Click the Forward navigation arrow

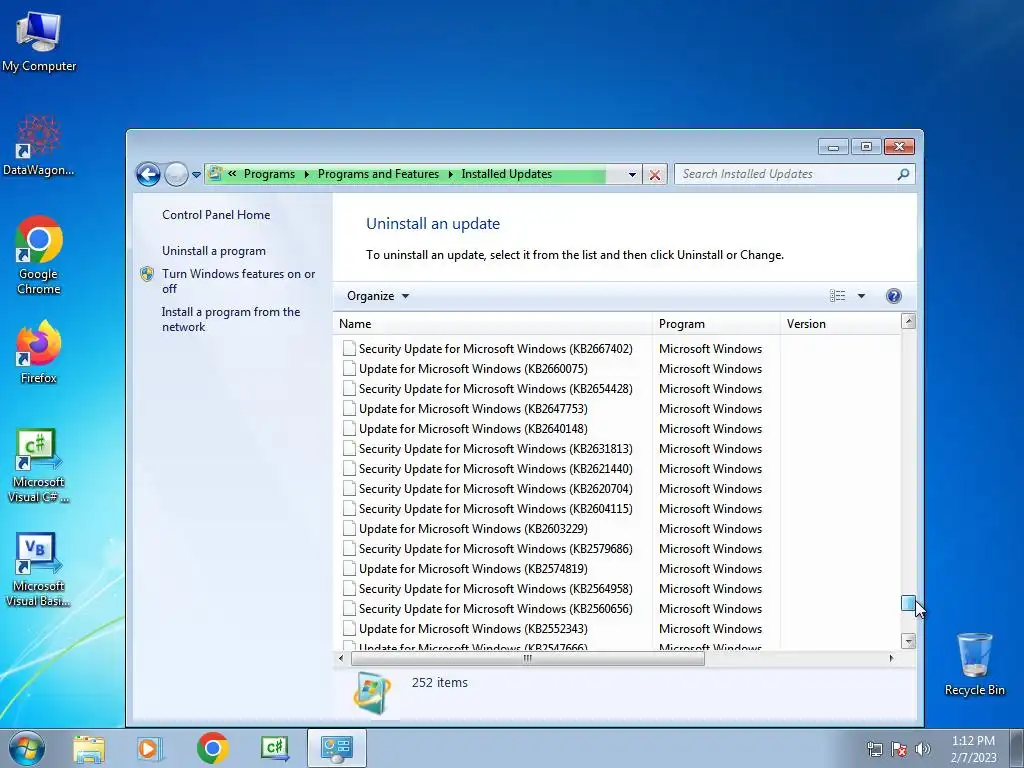[176, 174]
